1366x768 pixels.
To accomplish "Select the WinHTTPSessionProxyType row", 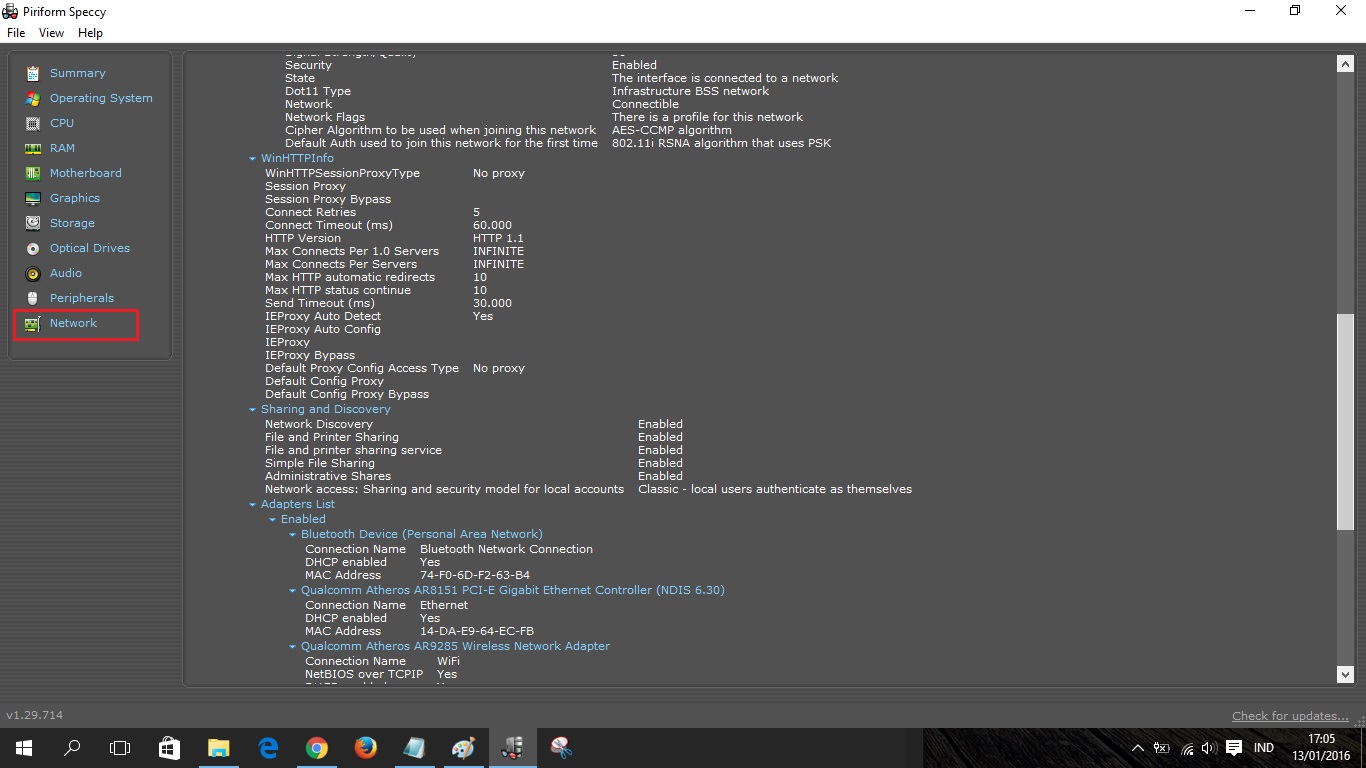I will 395,173.
